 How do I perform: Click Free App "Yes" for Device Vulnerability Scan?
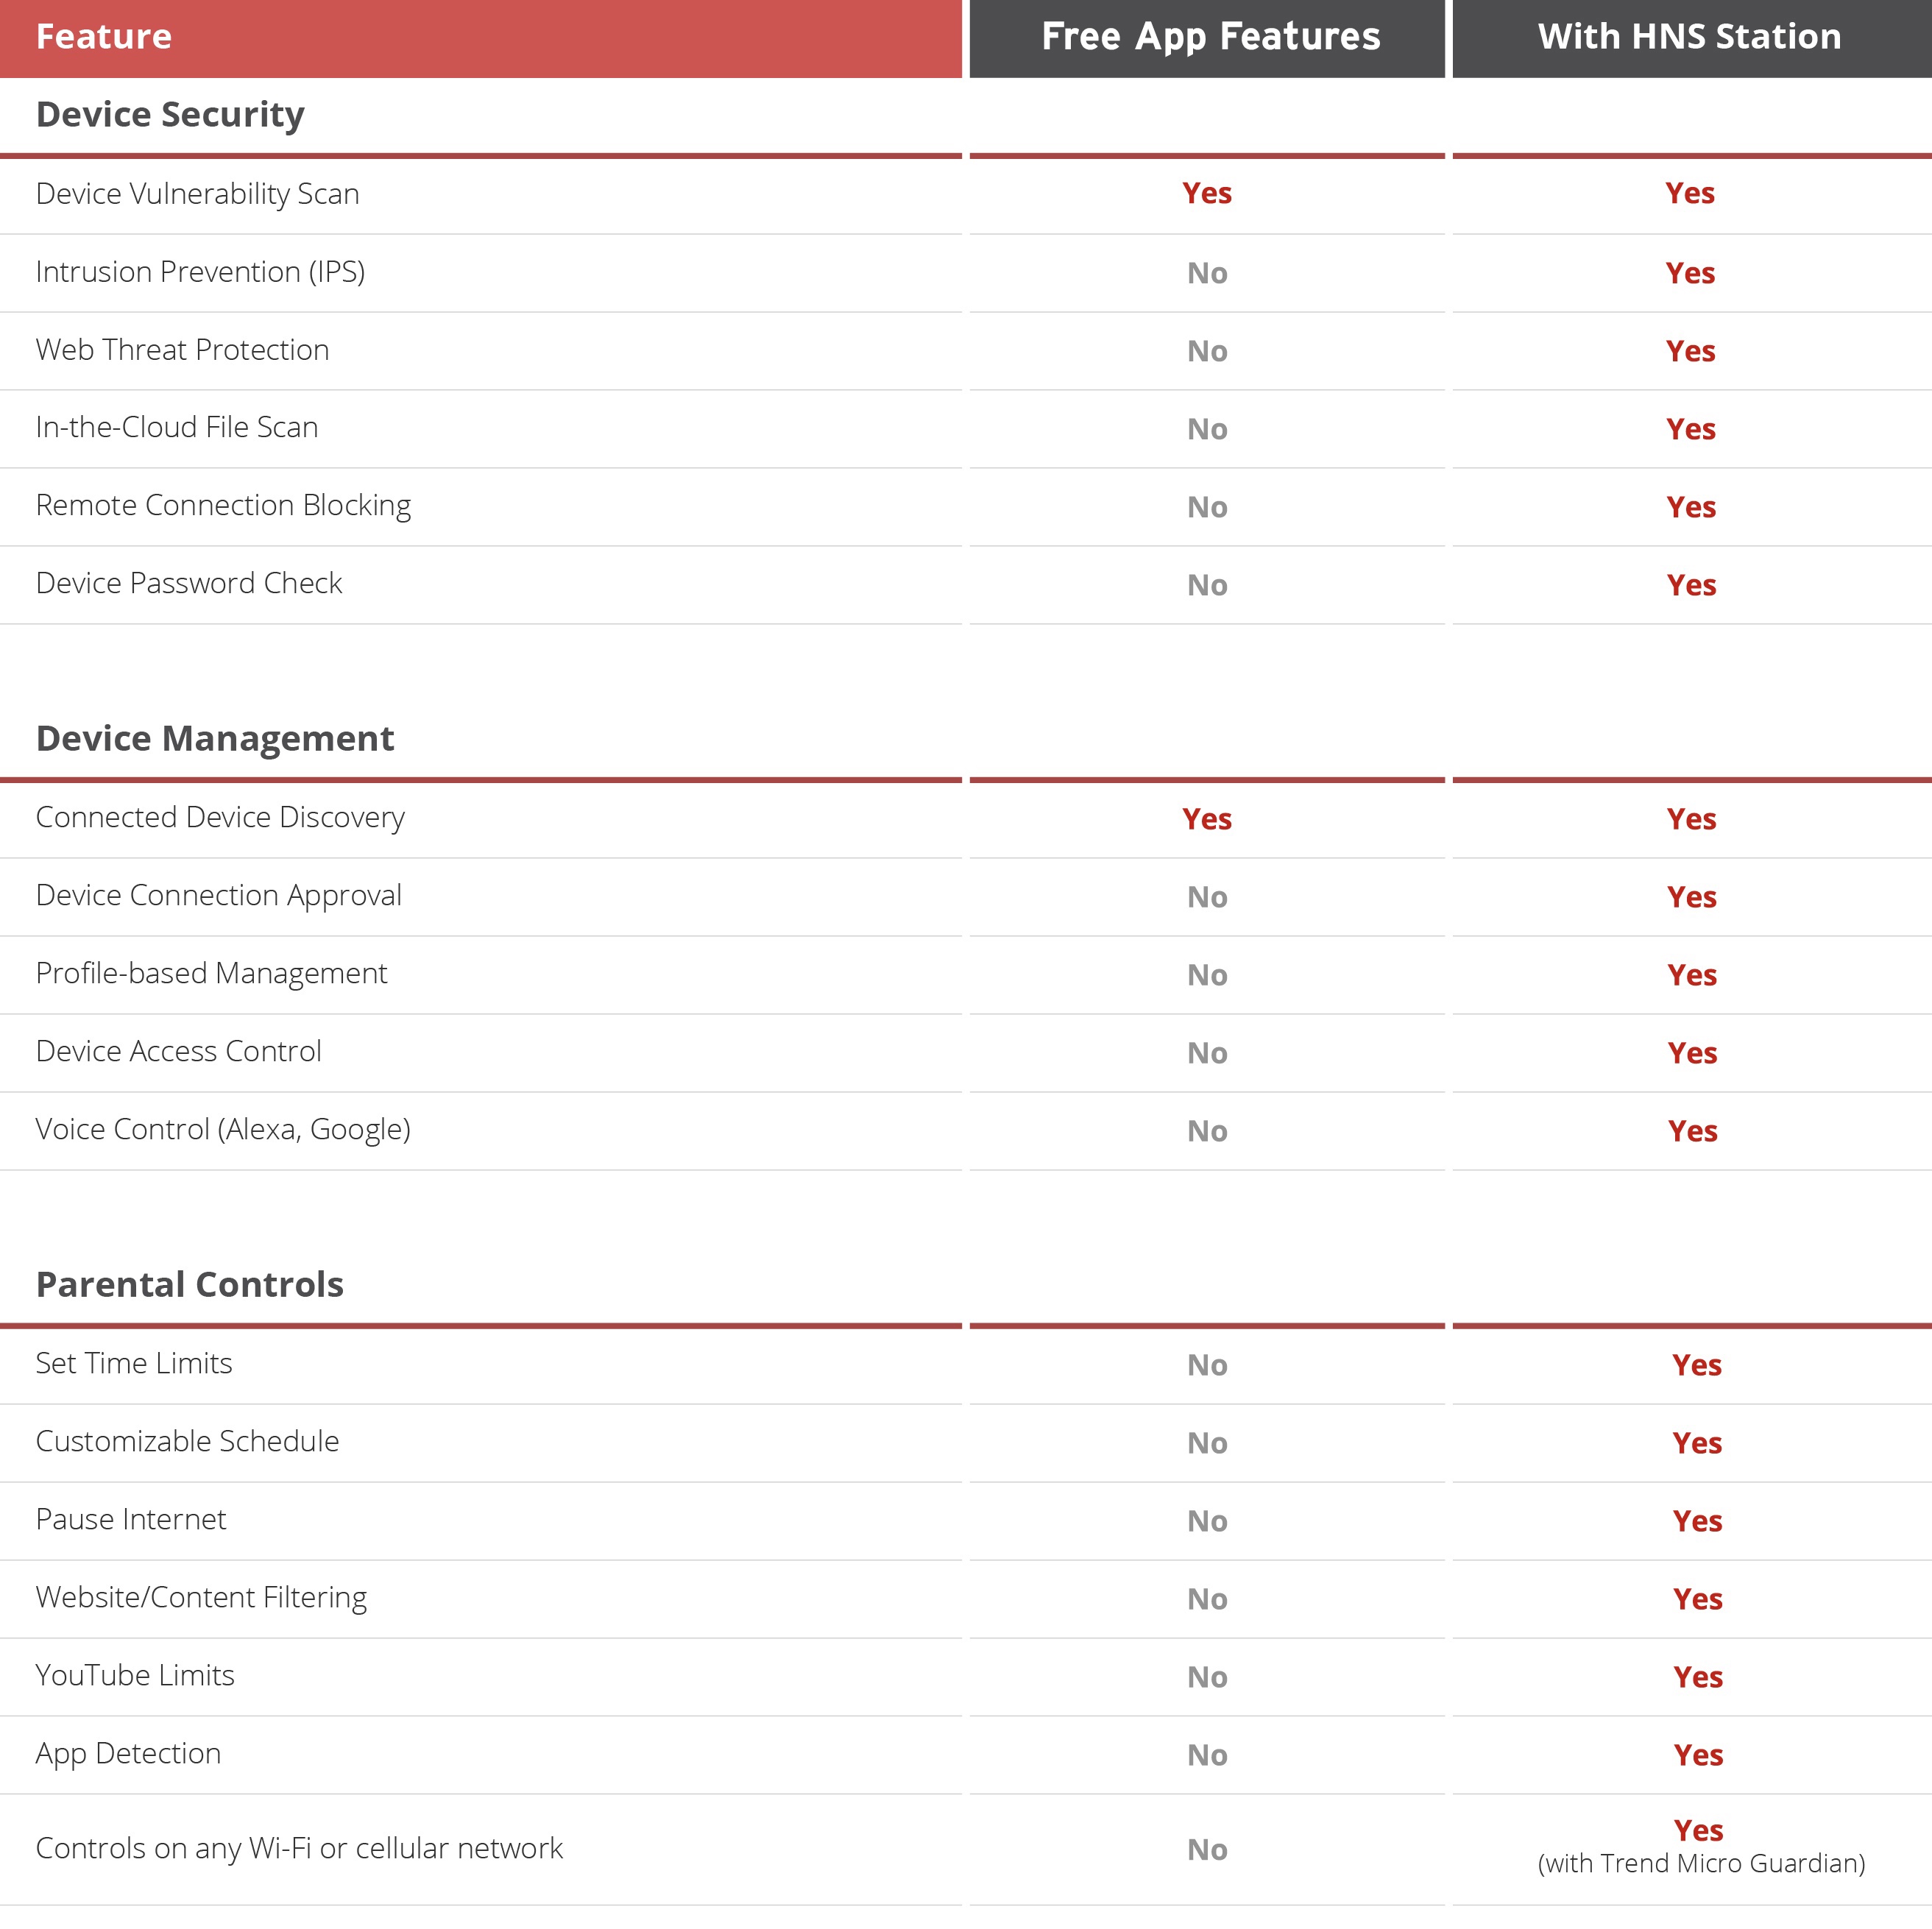(x=1207, y=194)
